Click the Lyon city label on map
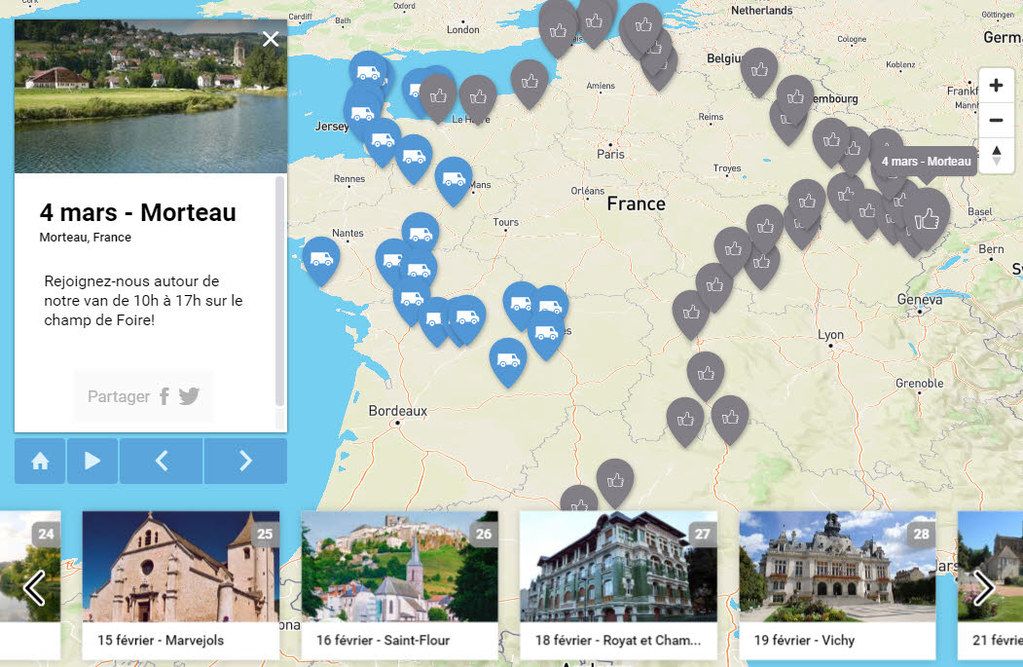The height and width of the screenshot is (667, 1023). click(x=831, y=335)
